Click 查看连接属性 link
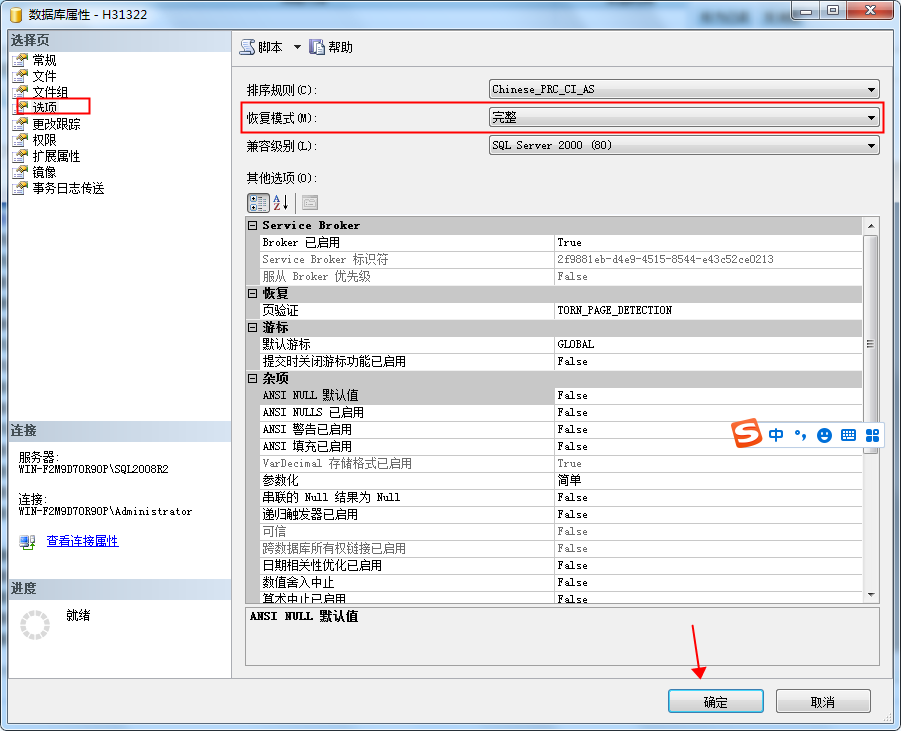901x731 pixels. [82, 541]
